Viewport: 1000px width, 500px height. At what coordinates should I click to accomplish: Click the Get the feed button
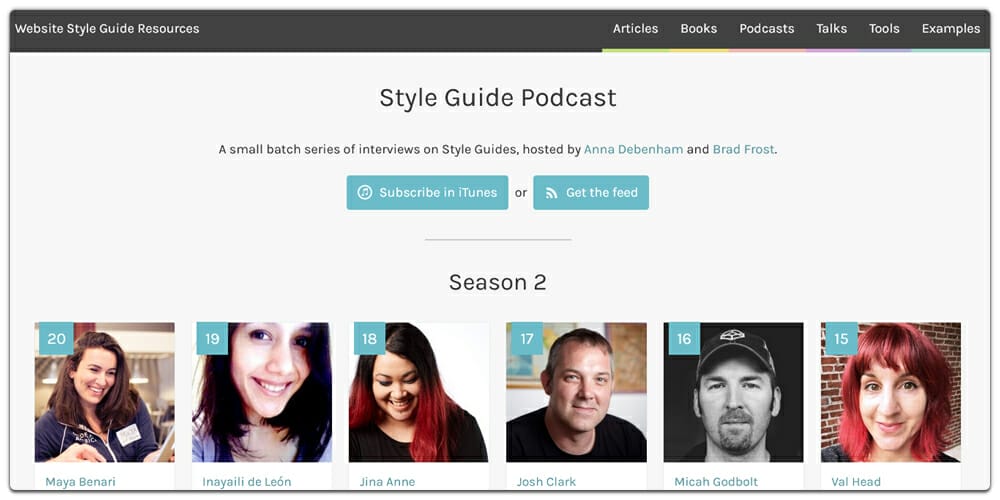591,193
